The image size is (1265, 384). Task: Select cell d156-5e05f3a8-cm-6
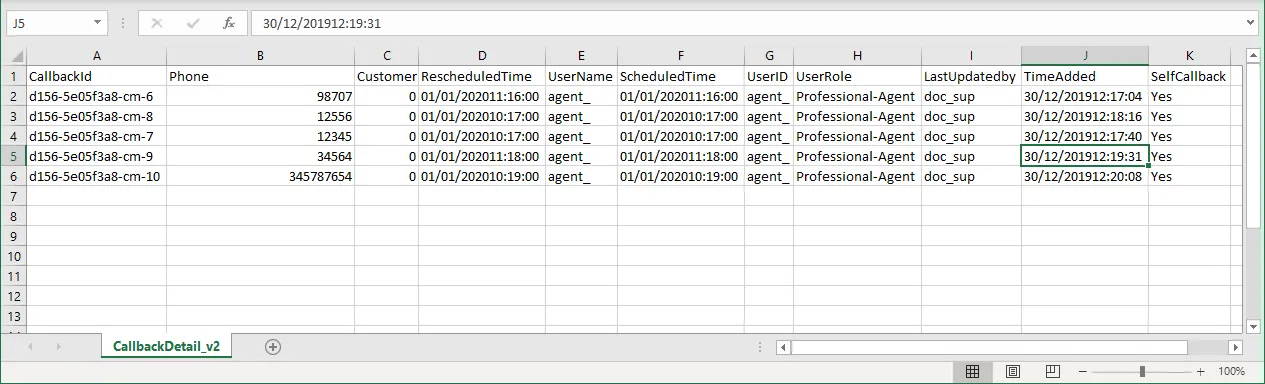click(96, 96)
